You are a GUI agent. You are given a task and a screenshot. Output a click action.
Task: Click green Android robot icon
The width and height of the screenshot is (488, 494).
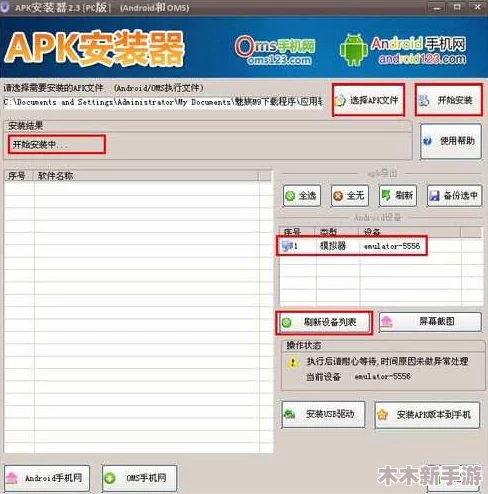click(354, 50)
